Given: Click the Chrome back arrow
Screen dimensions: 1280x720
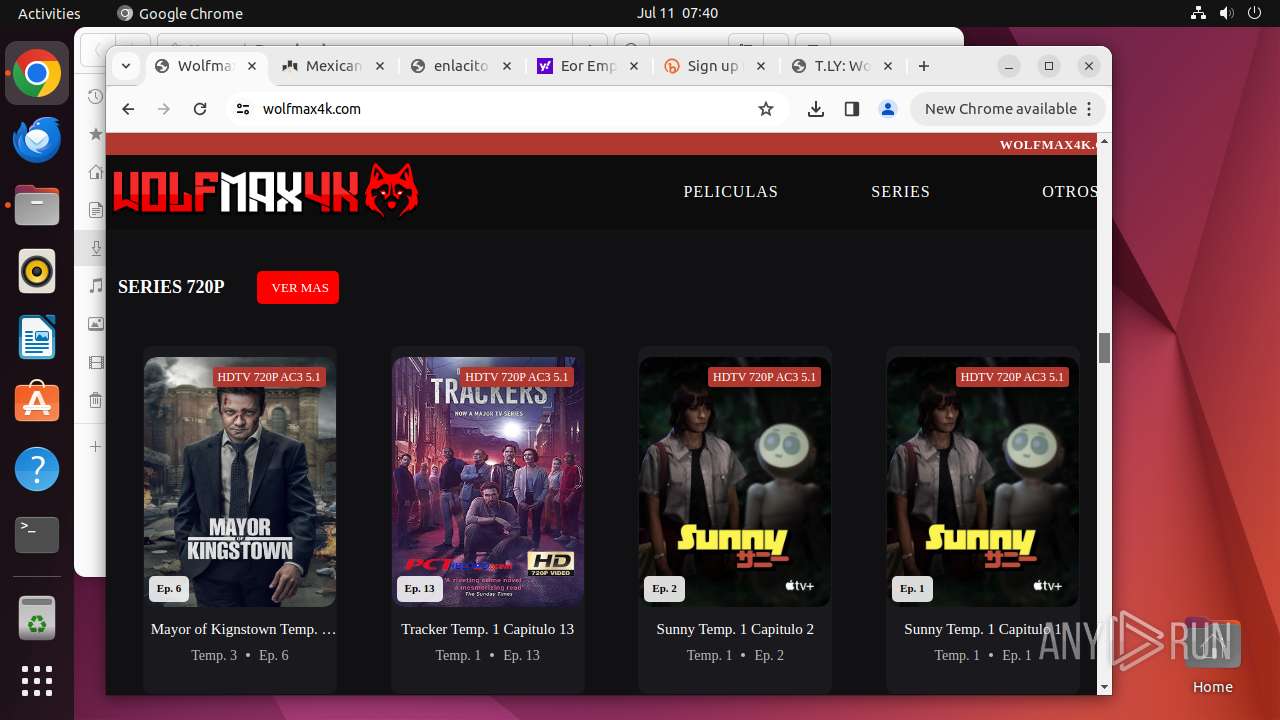Looking at the screenshot, I should pos(128,109).
